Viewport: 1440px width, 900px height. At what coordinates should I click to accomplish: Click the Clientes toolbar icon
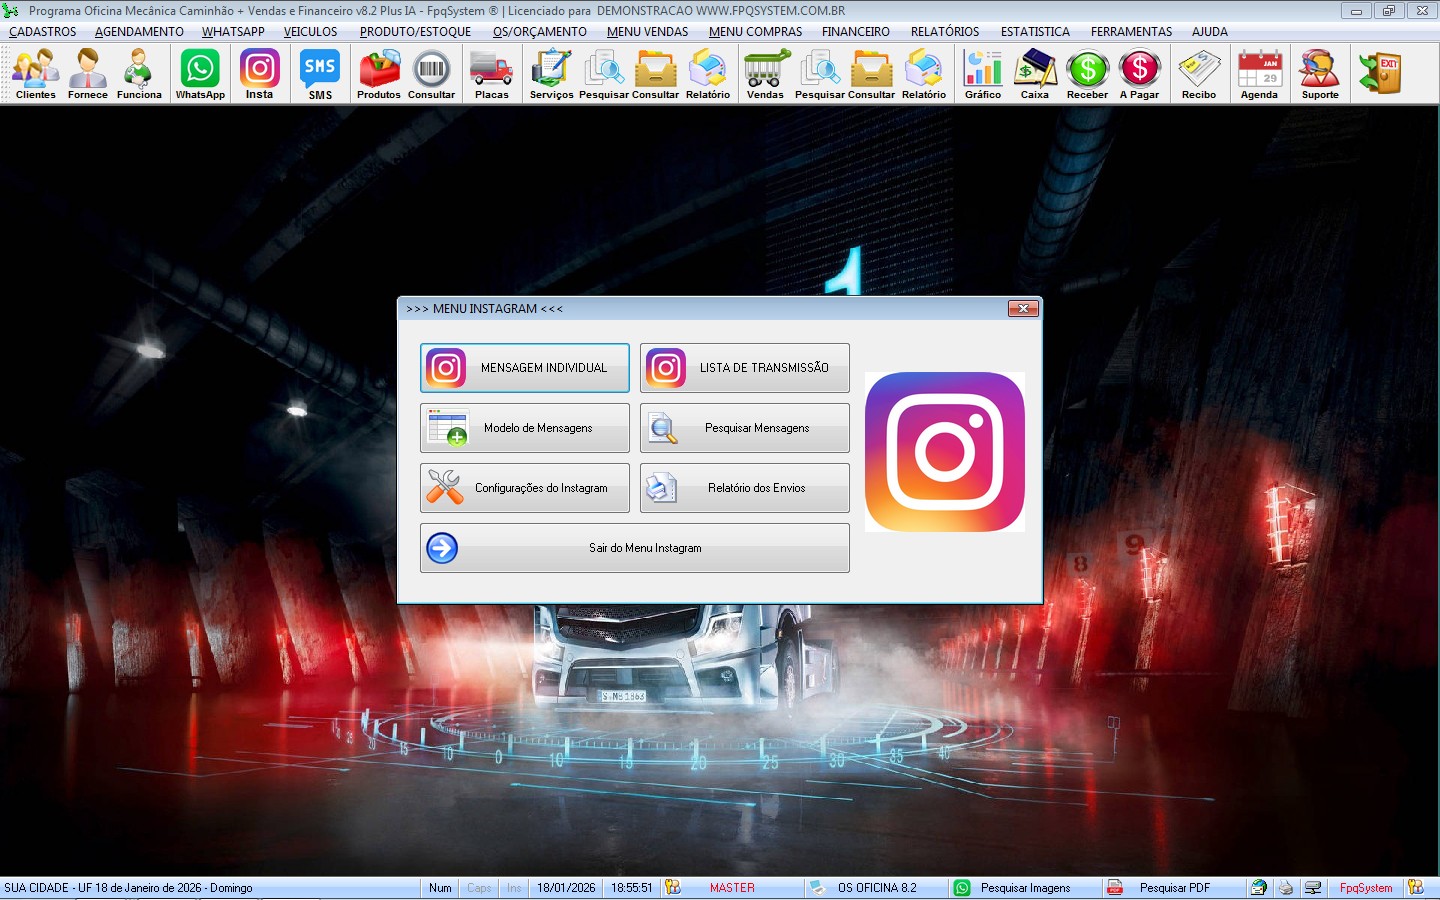pos(36,75)
